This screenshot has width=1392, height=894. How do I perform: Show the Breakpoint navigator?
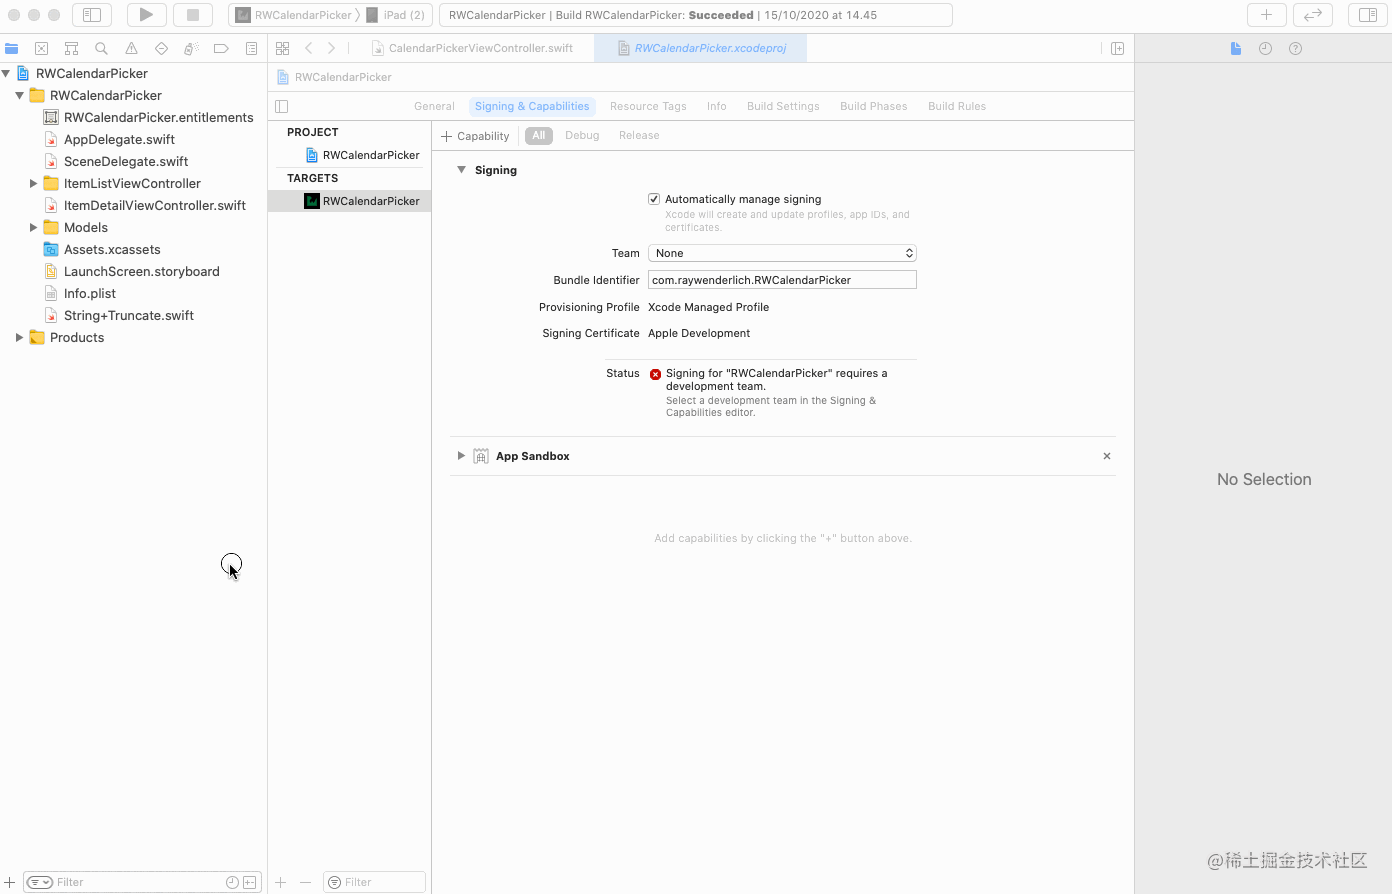point(221,48)
